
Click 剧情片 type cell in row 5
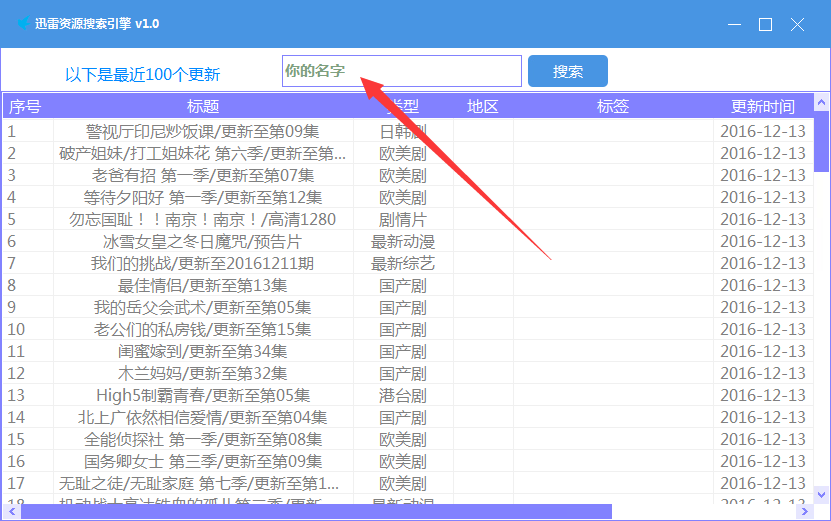click(x=403, y=219)
